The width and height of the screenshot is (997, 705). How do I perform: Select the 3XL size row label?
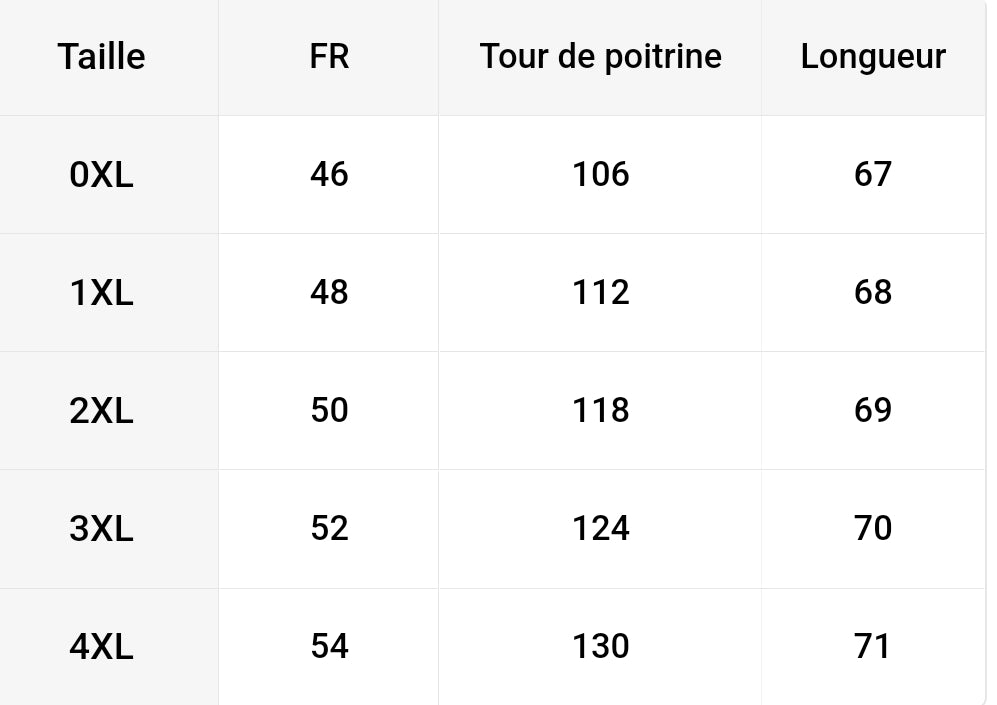[102, 529]
